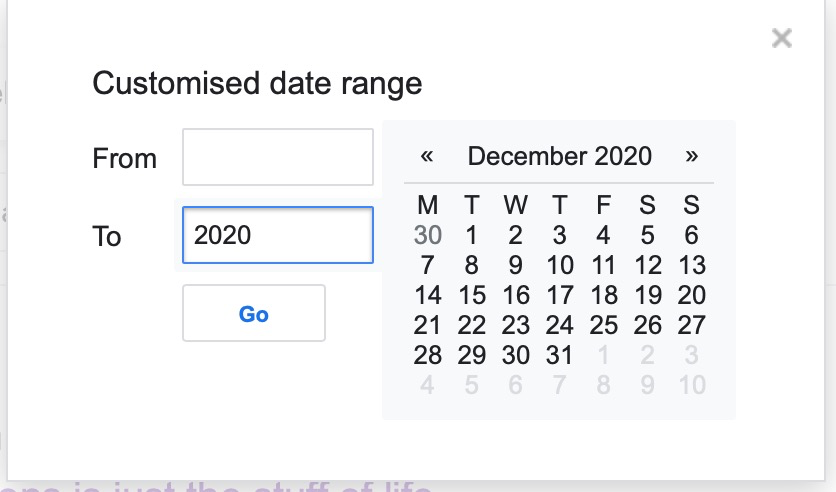Go to previous month in calendar

pyautogui.click(x=427, y=156)
